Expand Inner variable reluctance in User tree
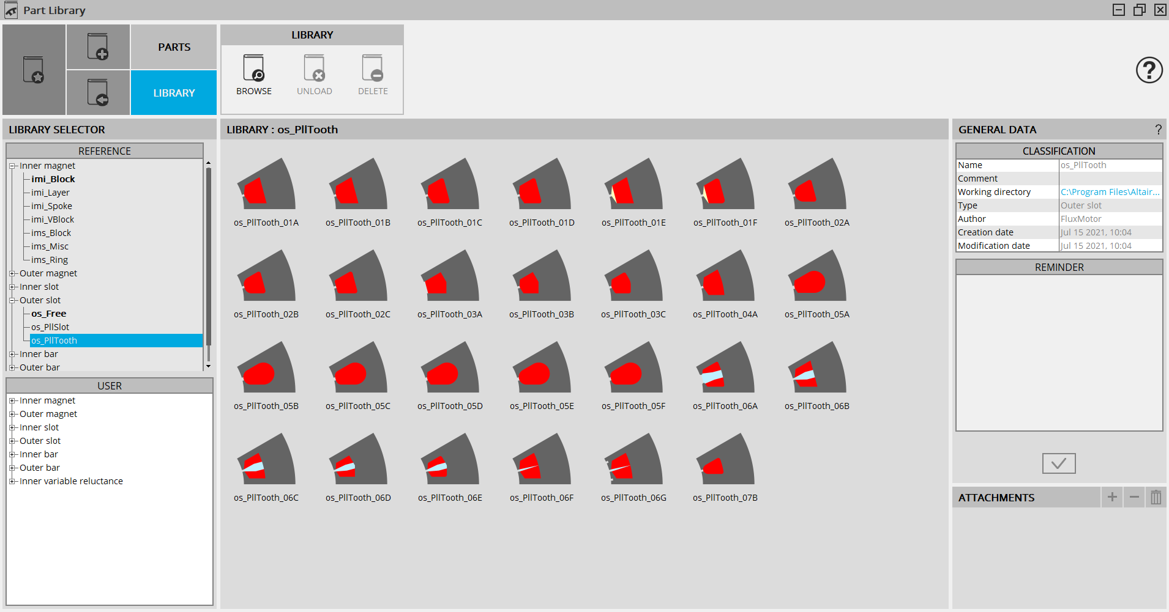1169x612 pixels. click(13, 481)
